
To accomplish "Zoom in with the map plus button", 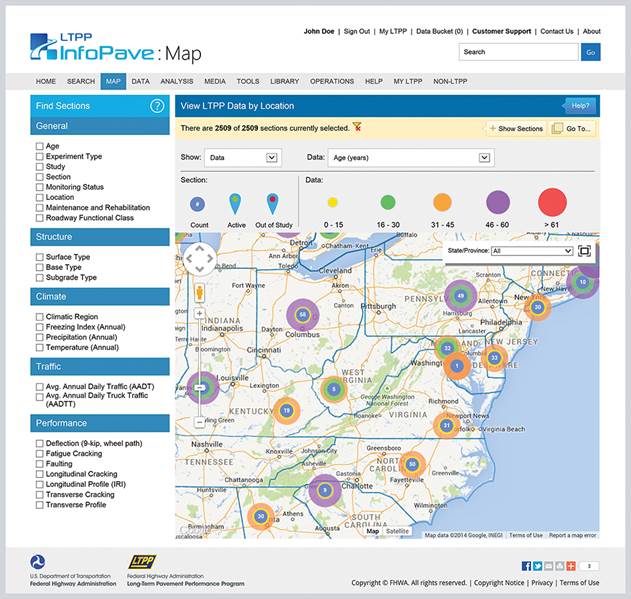I will [x=199, y=314].
